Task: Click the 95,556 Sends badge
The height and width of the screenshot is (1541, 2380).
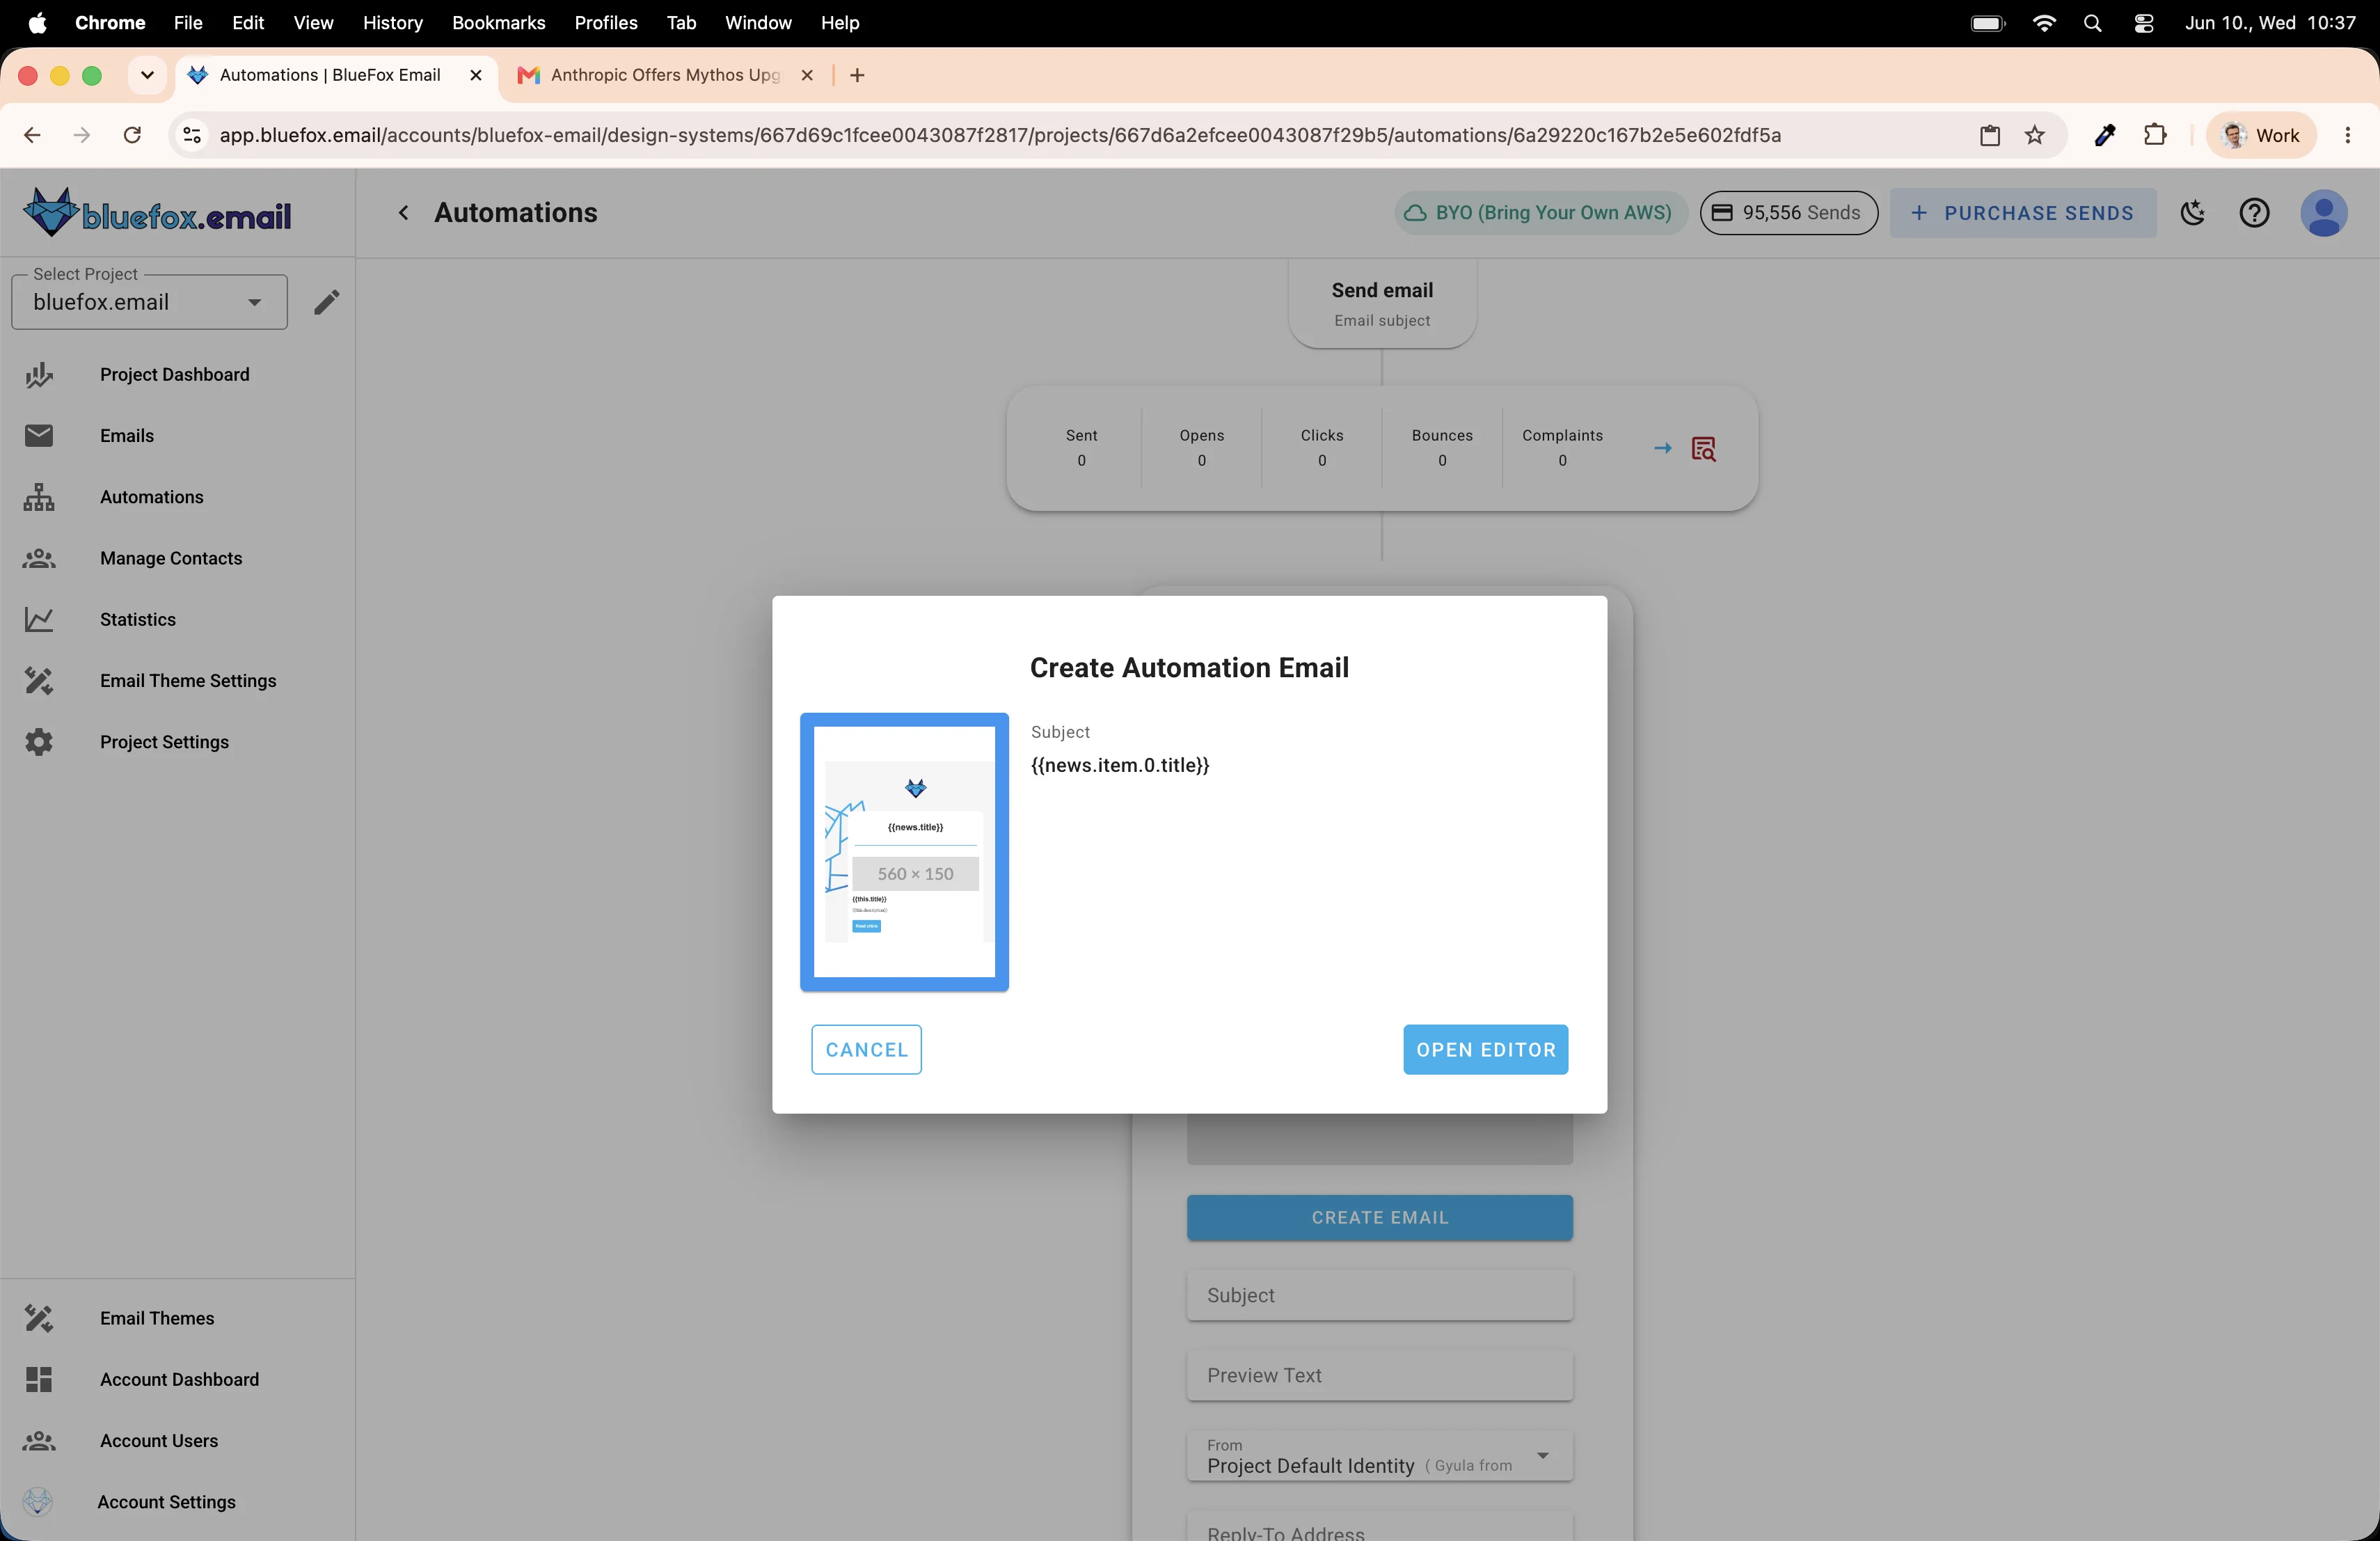Action: (1788, 212)
